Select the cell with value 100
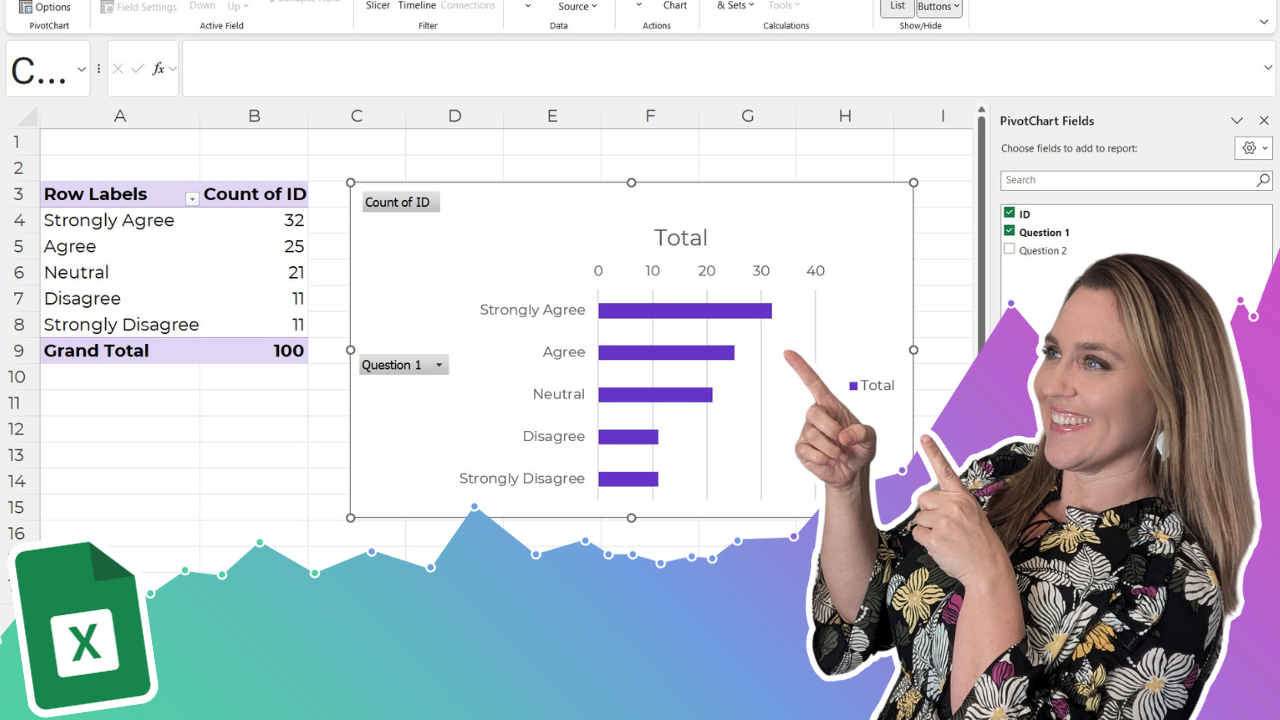This screenshot has height=720, width=1280. click(x=254, y=350)
